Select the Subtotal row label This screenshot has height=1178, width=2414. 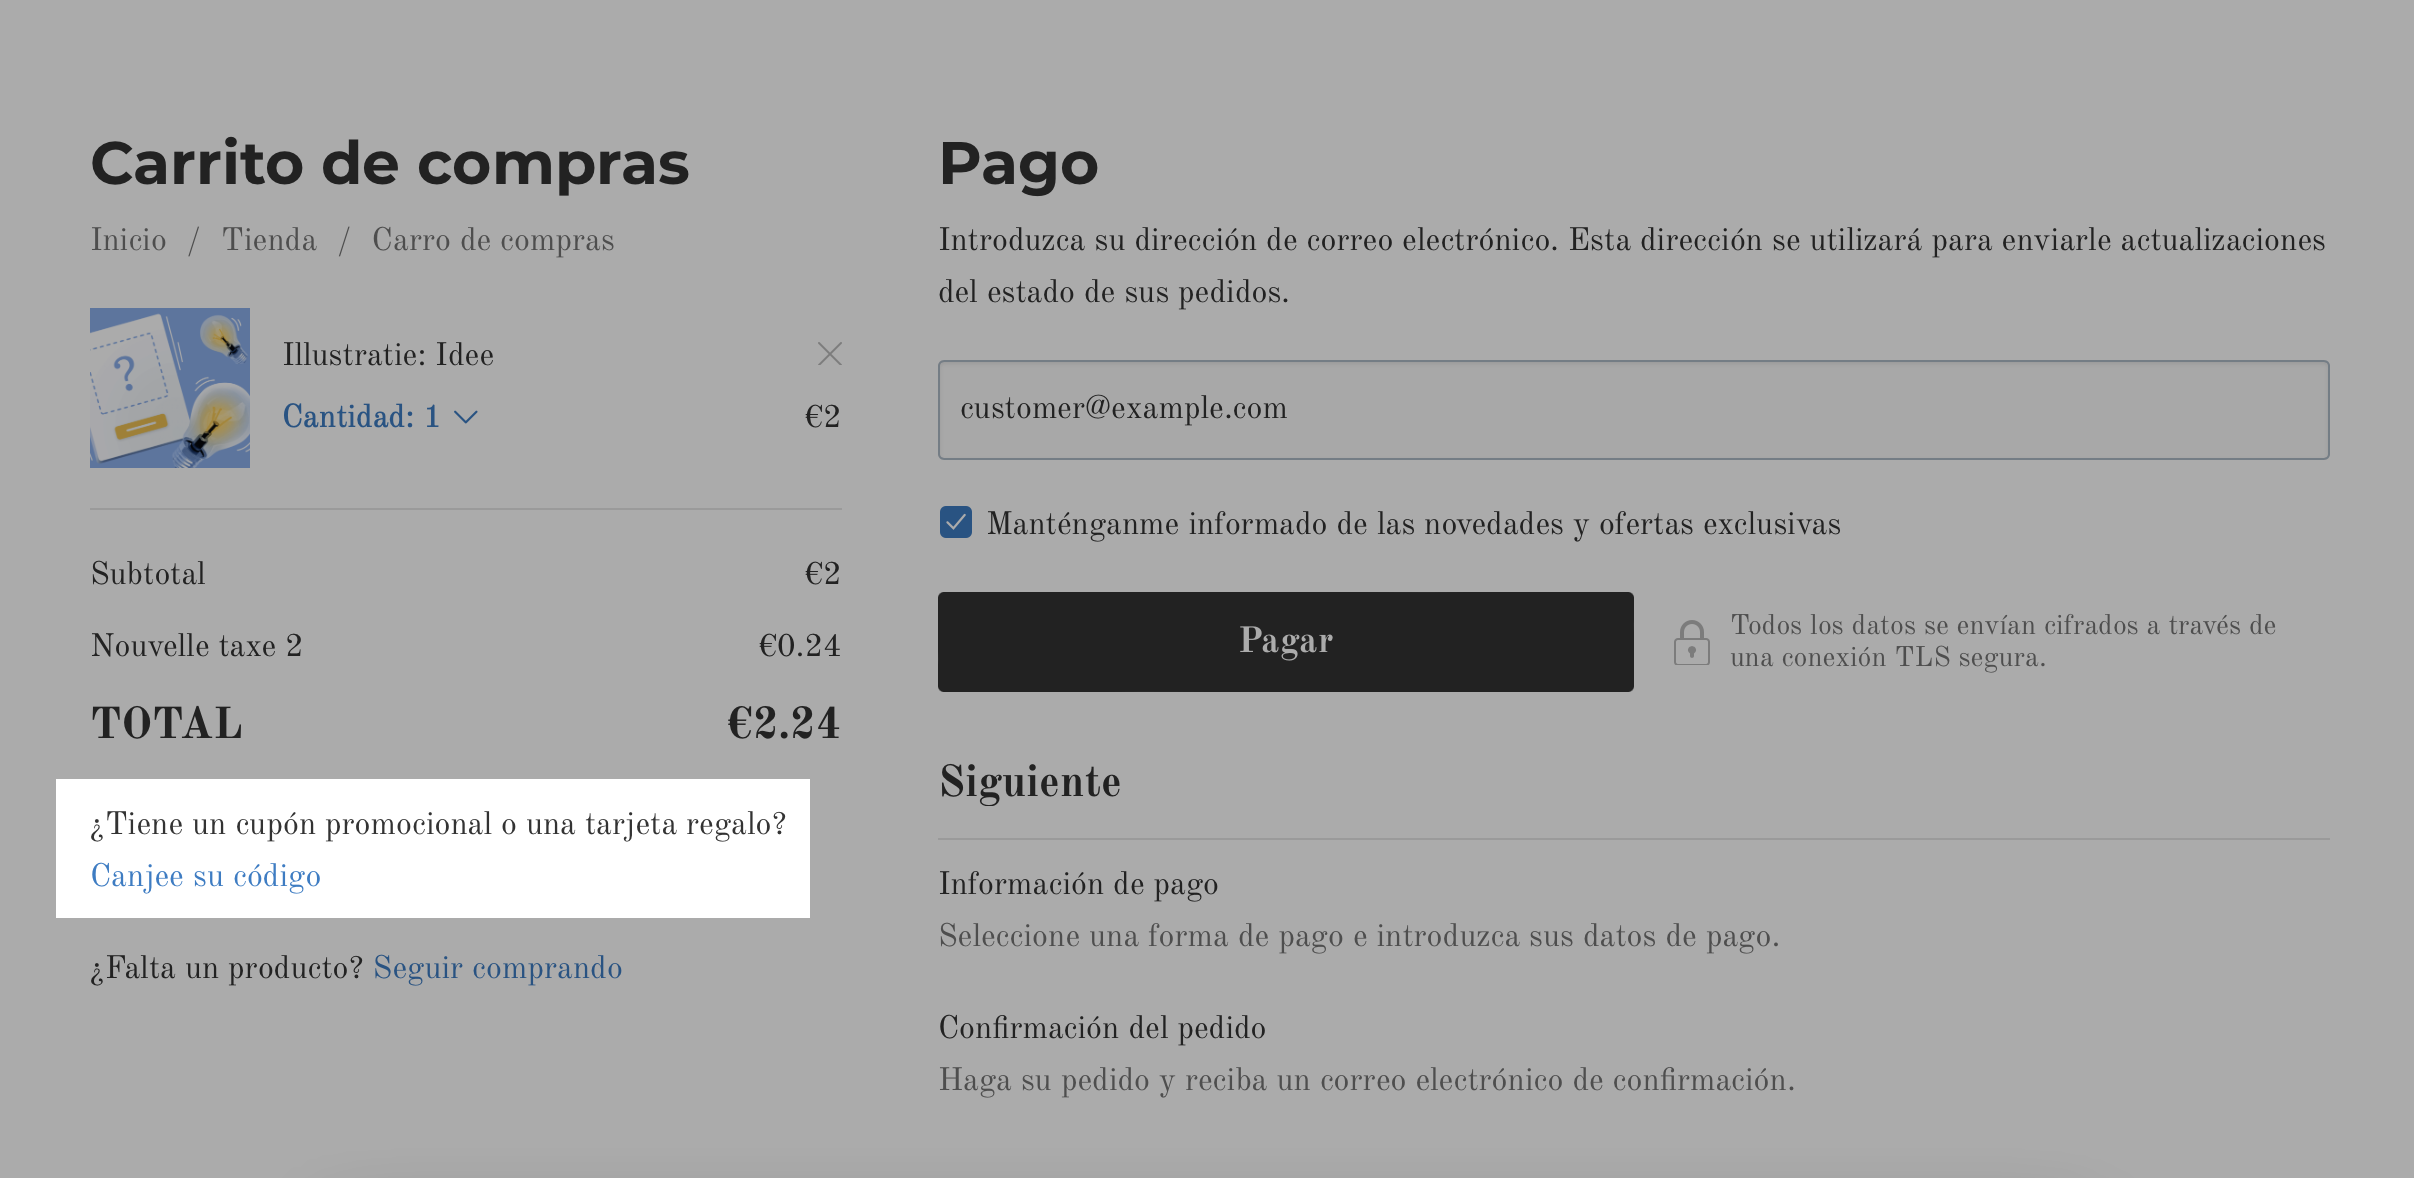tap(148, 574)
